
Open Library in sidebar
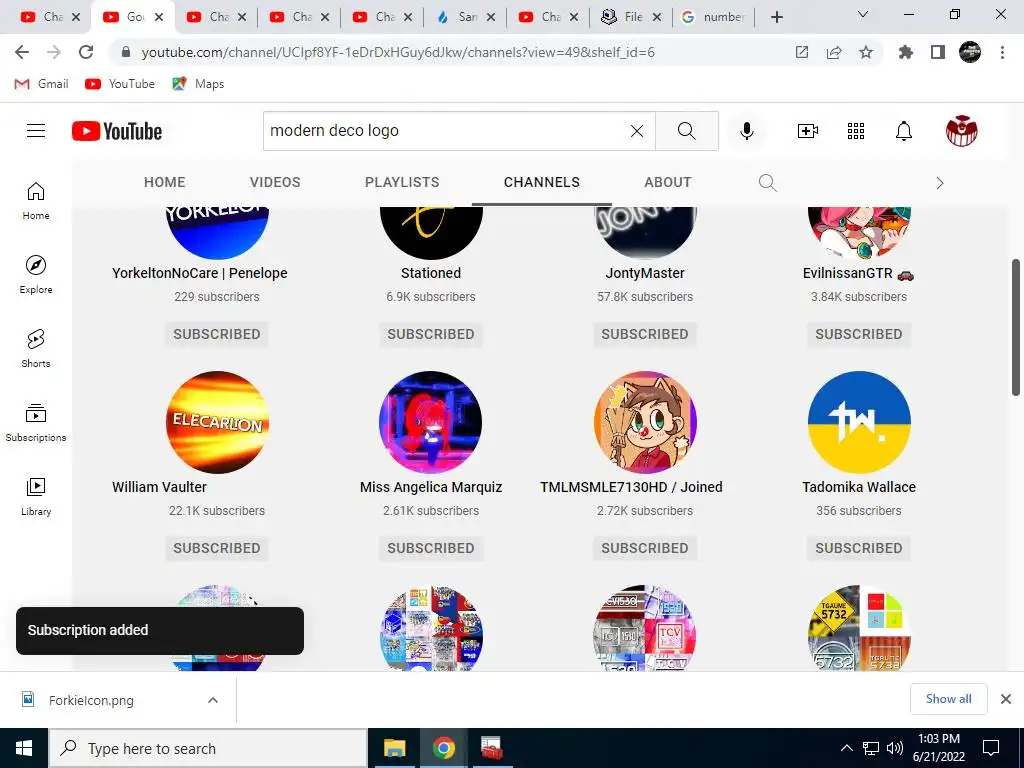pyautogui.click(x=36, y=496)
